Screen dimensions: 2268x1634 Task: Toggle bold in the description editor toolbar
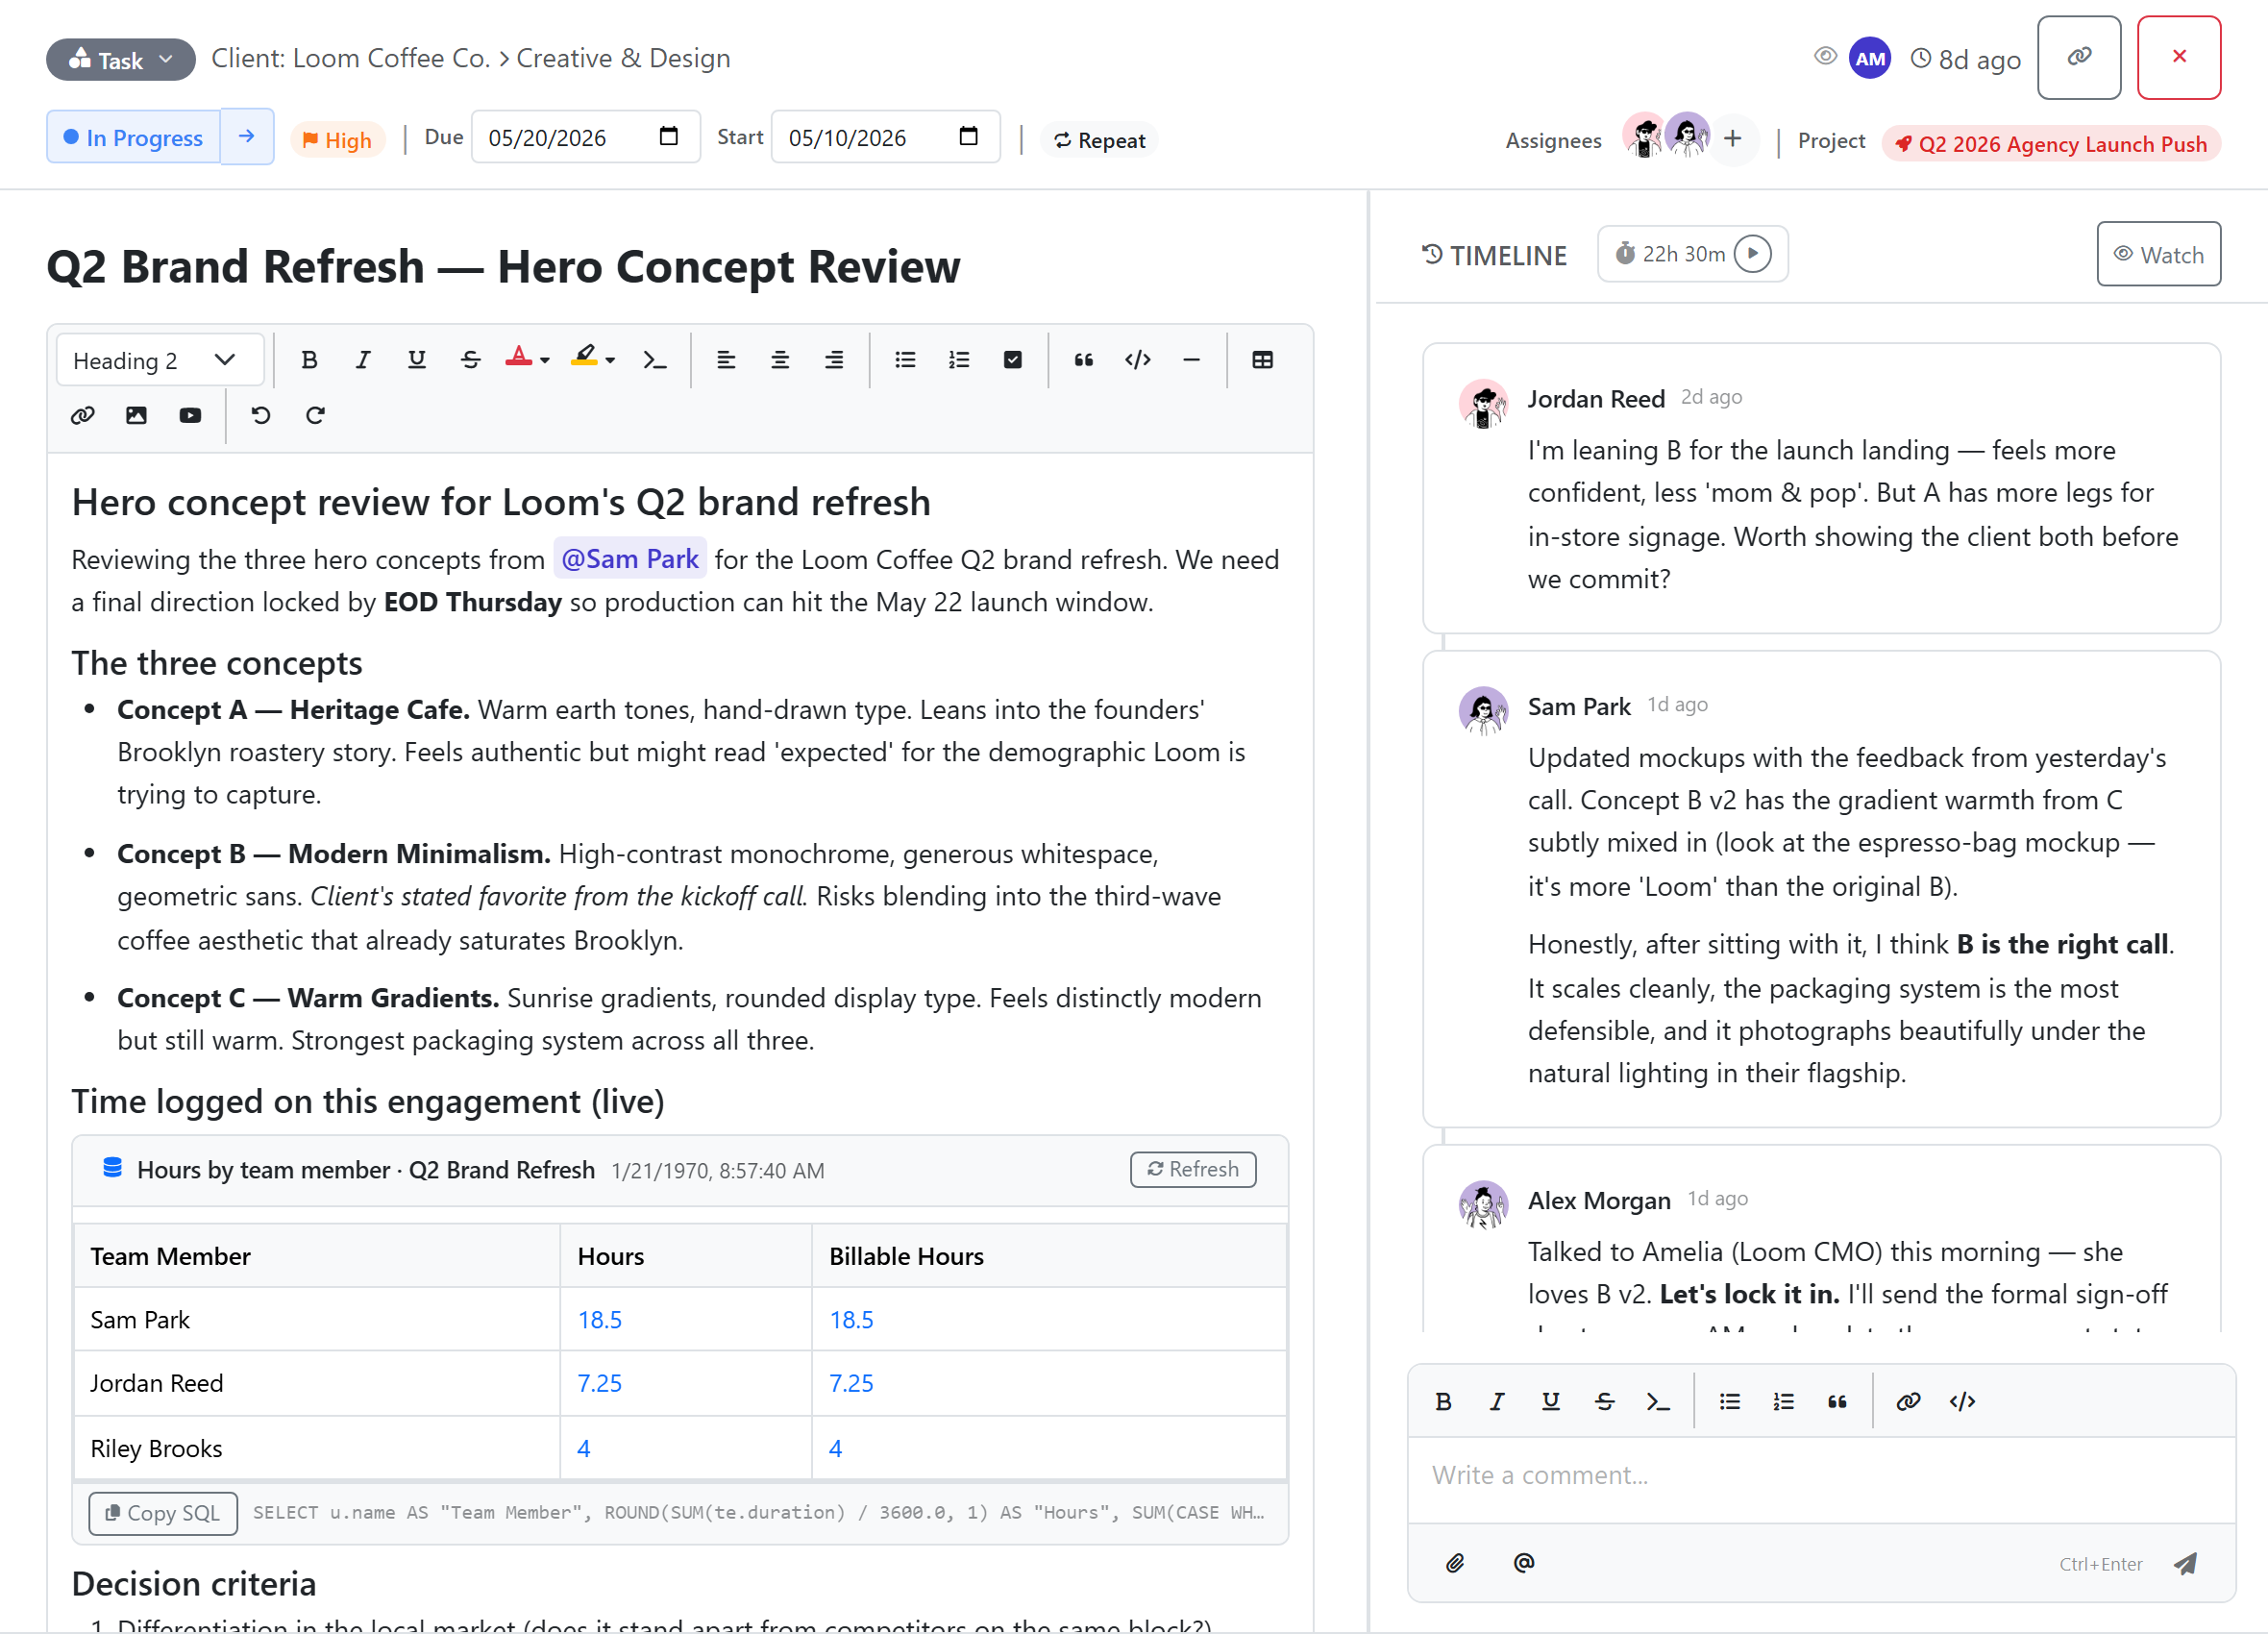(309, 360)
